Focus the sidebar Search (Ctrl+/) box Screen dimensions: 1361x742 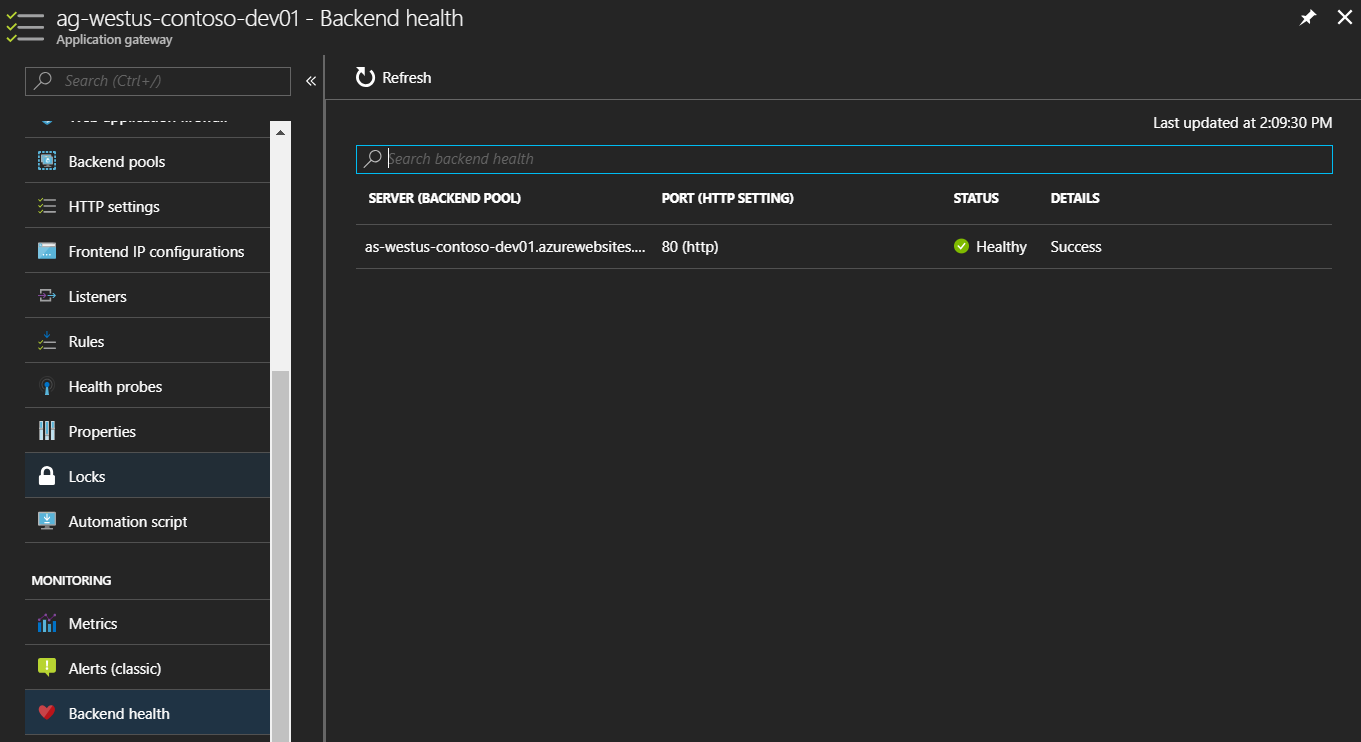click(x=158, y=81)
